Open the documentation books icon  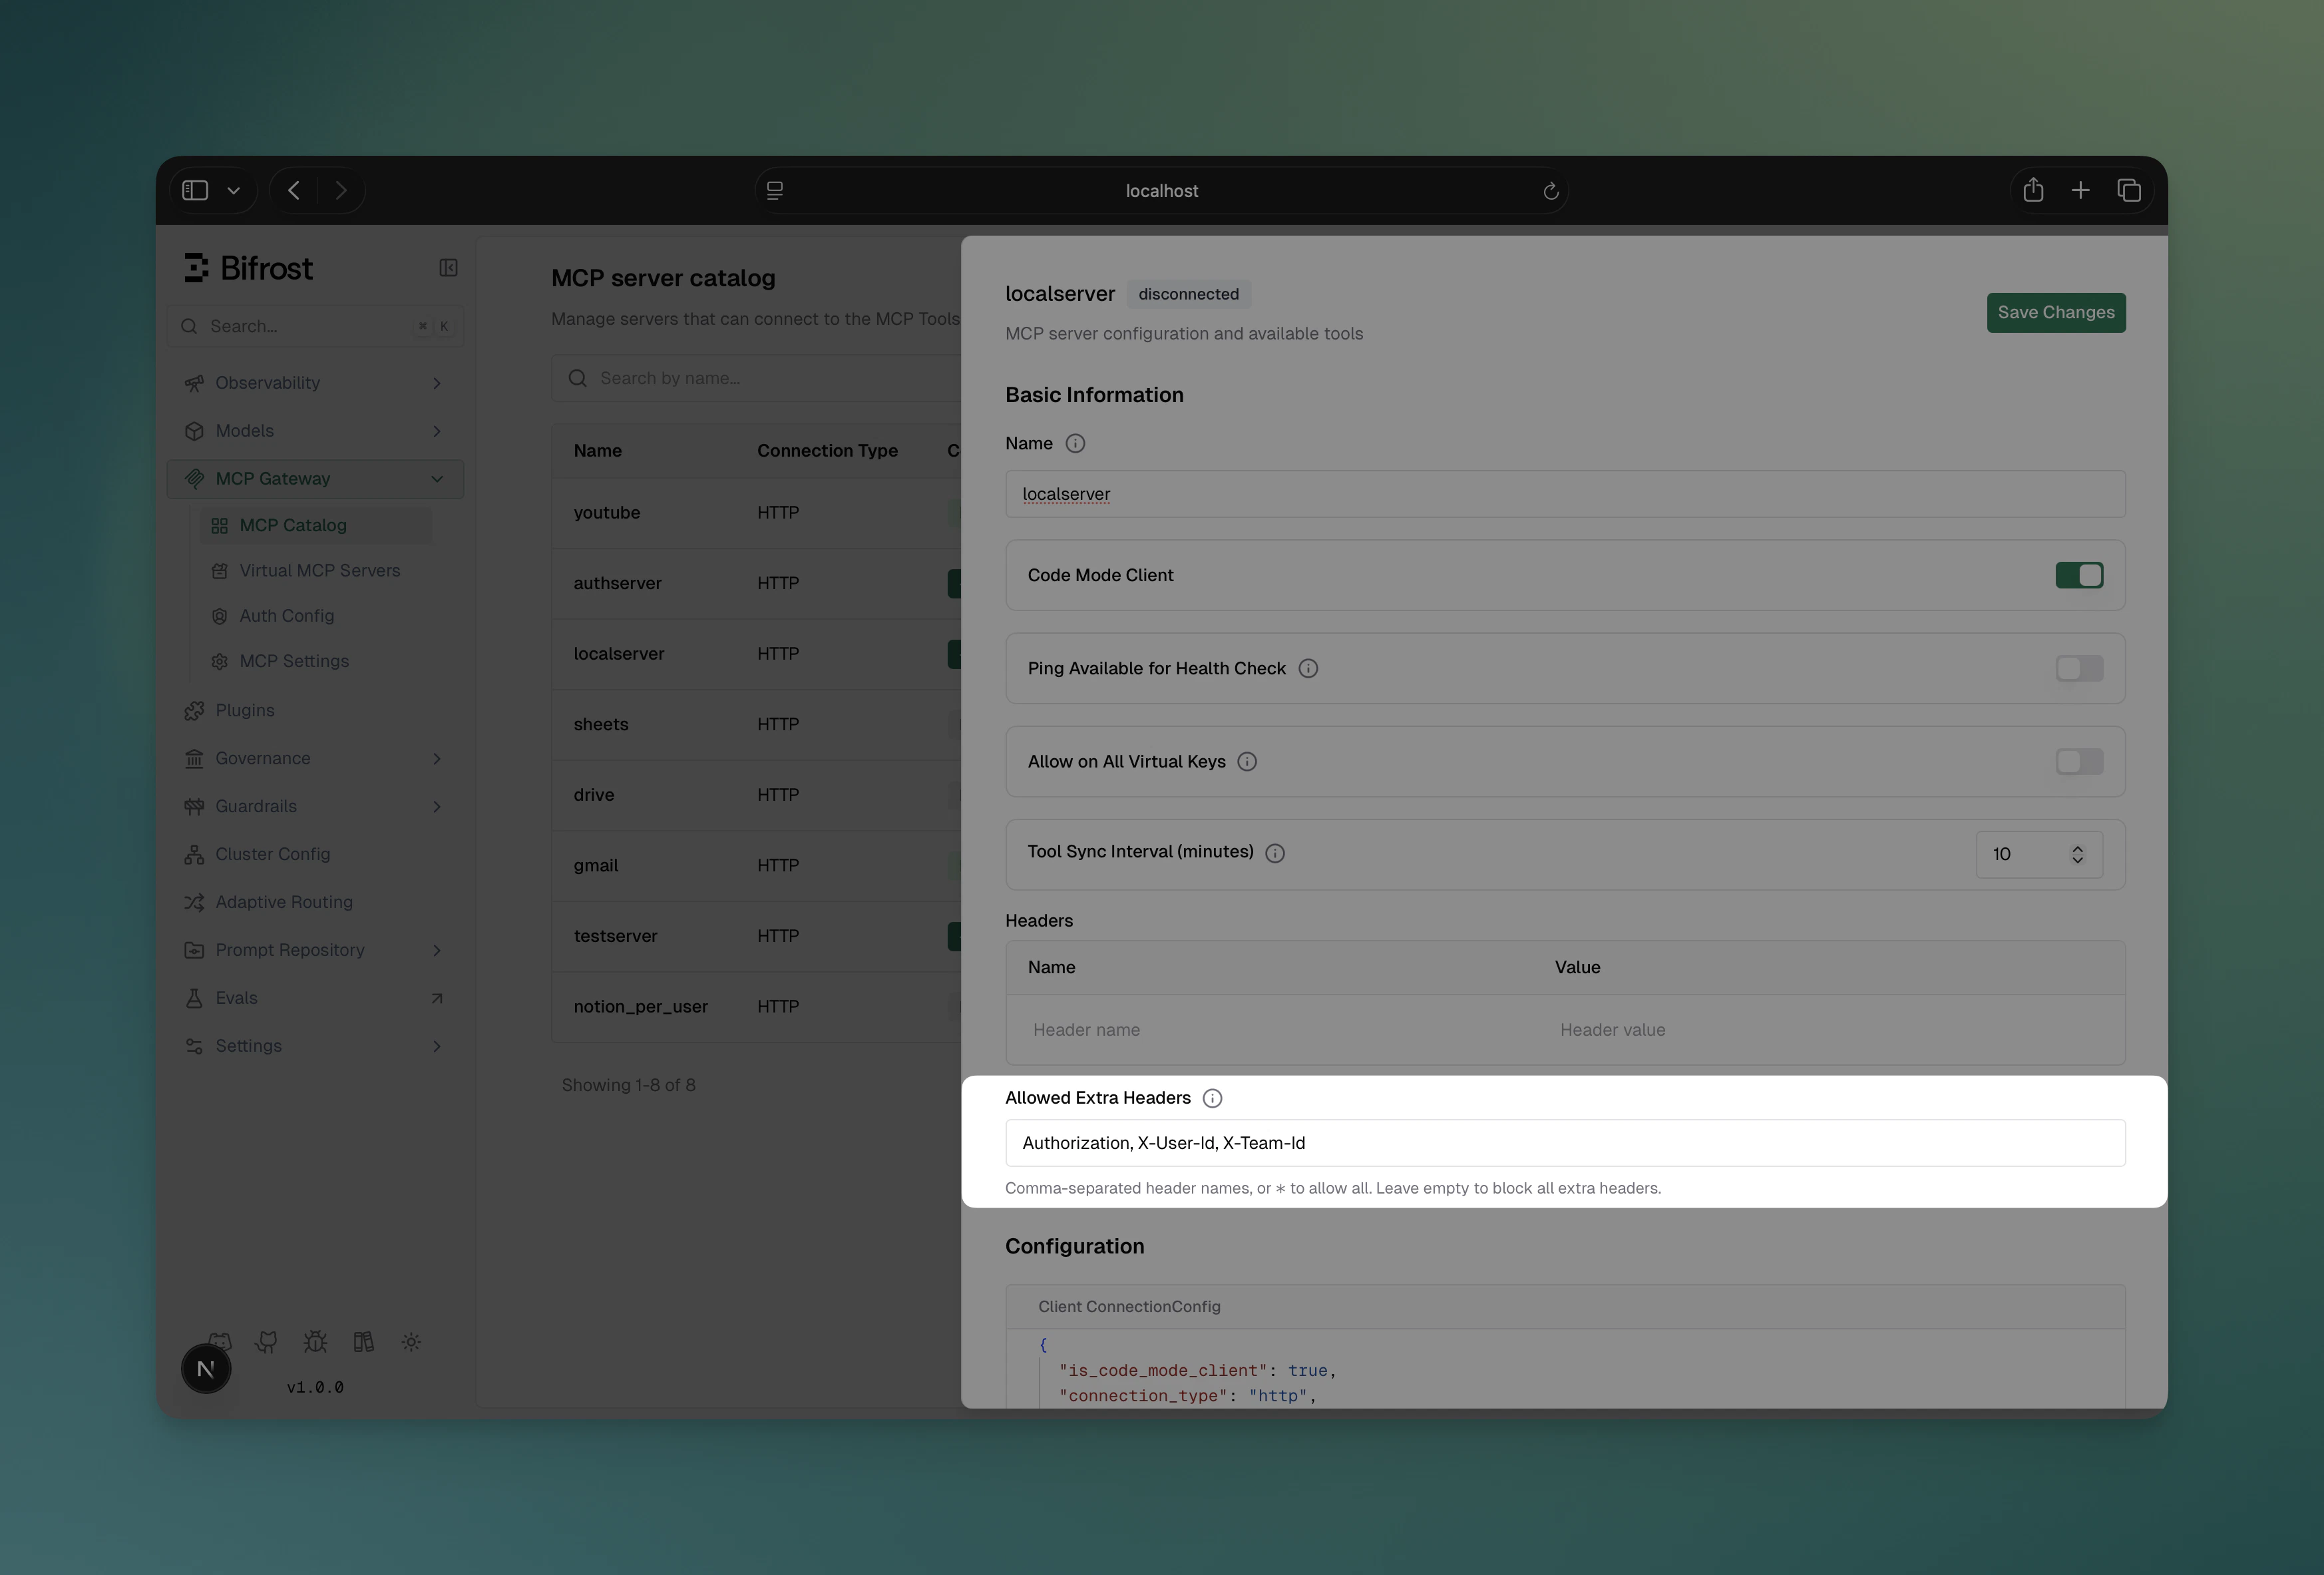click(x=363, y=1342)
